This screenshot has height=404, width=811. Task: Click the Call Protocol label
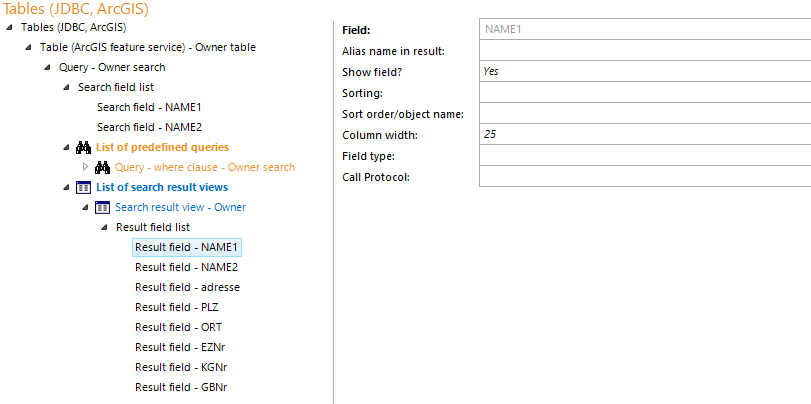pyautogui.click(x=376, y=177)
